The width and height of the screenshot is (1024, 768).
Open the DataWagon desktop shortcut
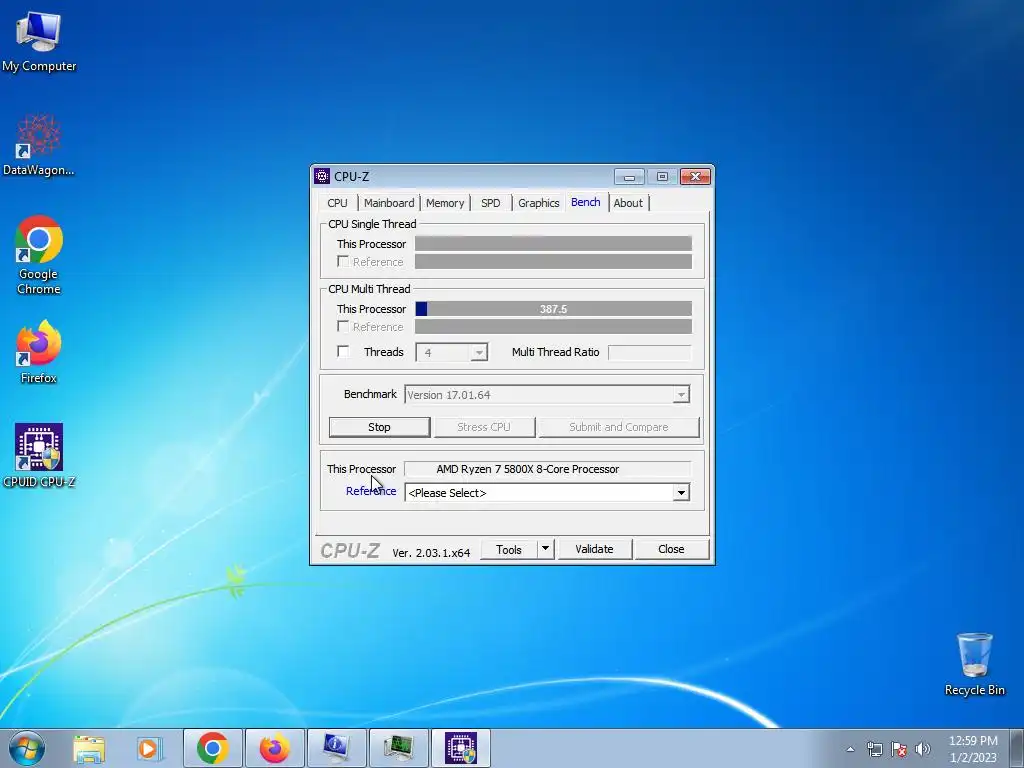(x=39, y=145)
